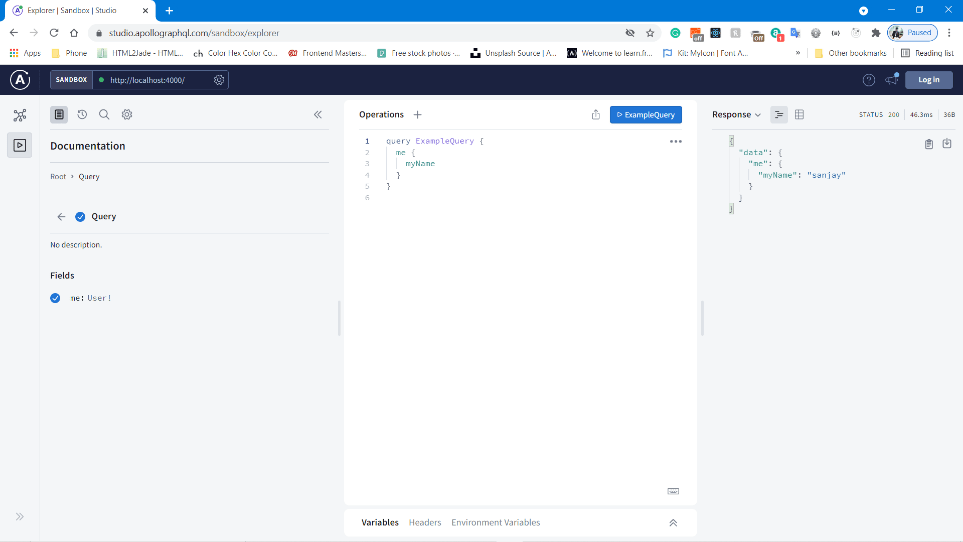963x542 pixels.
Task: Open the Environment Variables tab
Action: click(x=495, y=523)
